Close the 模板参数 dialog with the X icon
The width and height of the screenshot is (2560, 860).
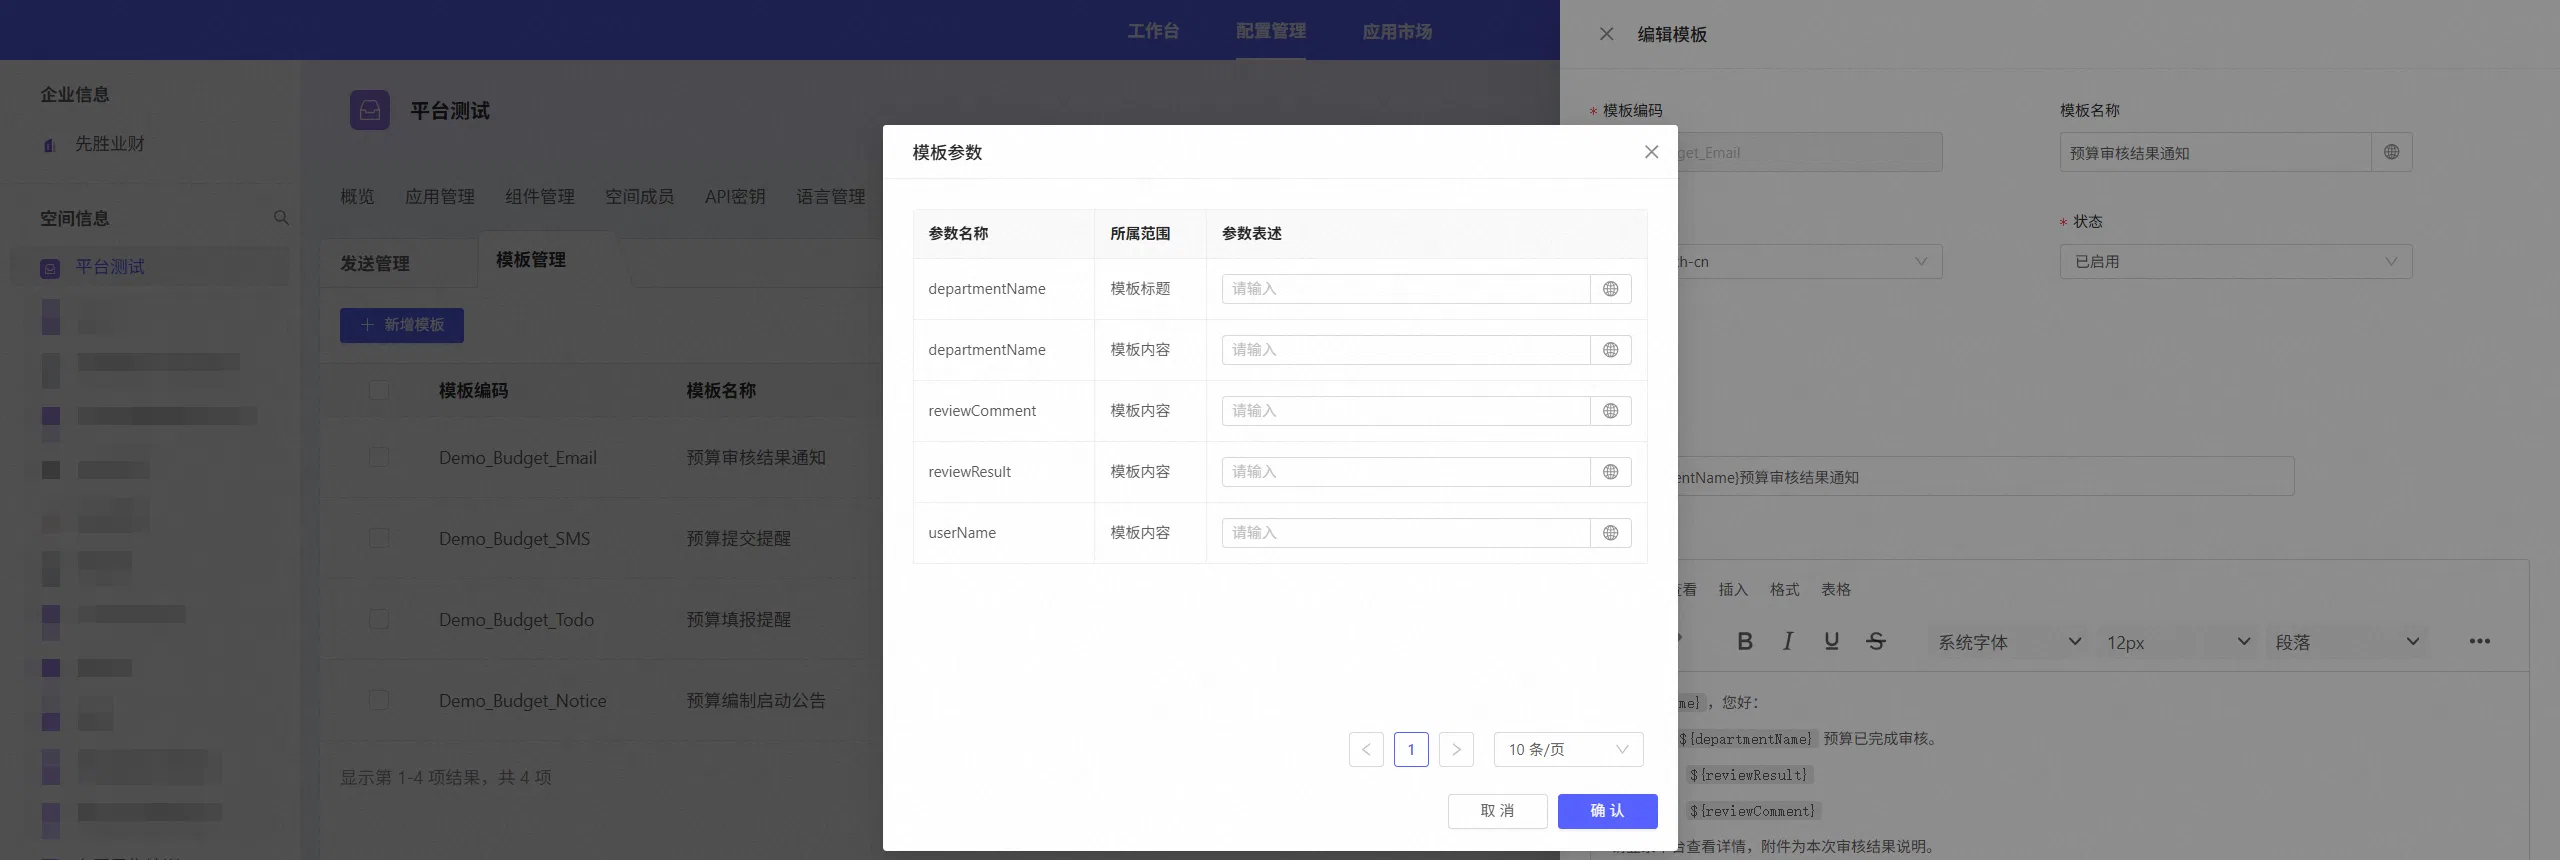pyautogui.click(x=1651, y=152)
